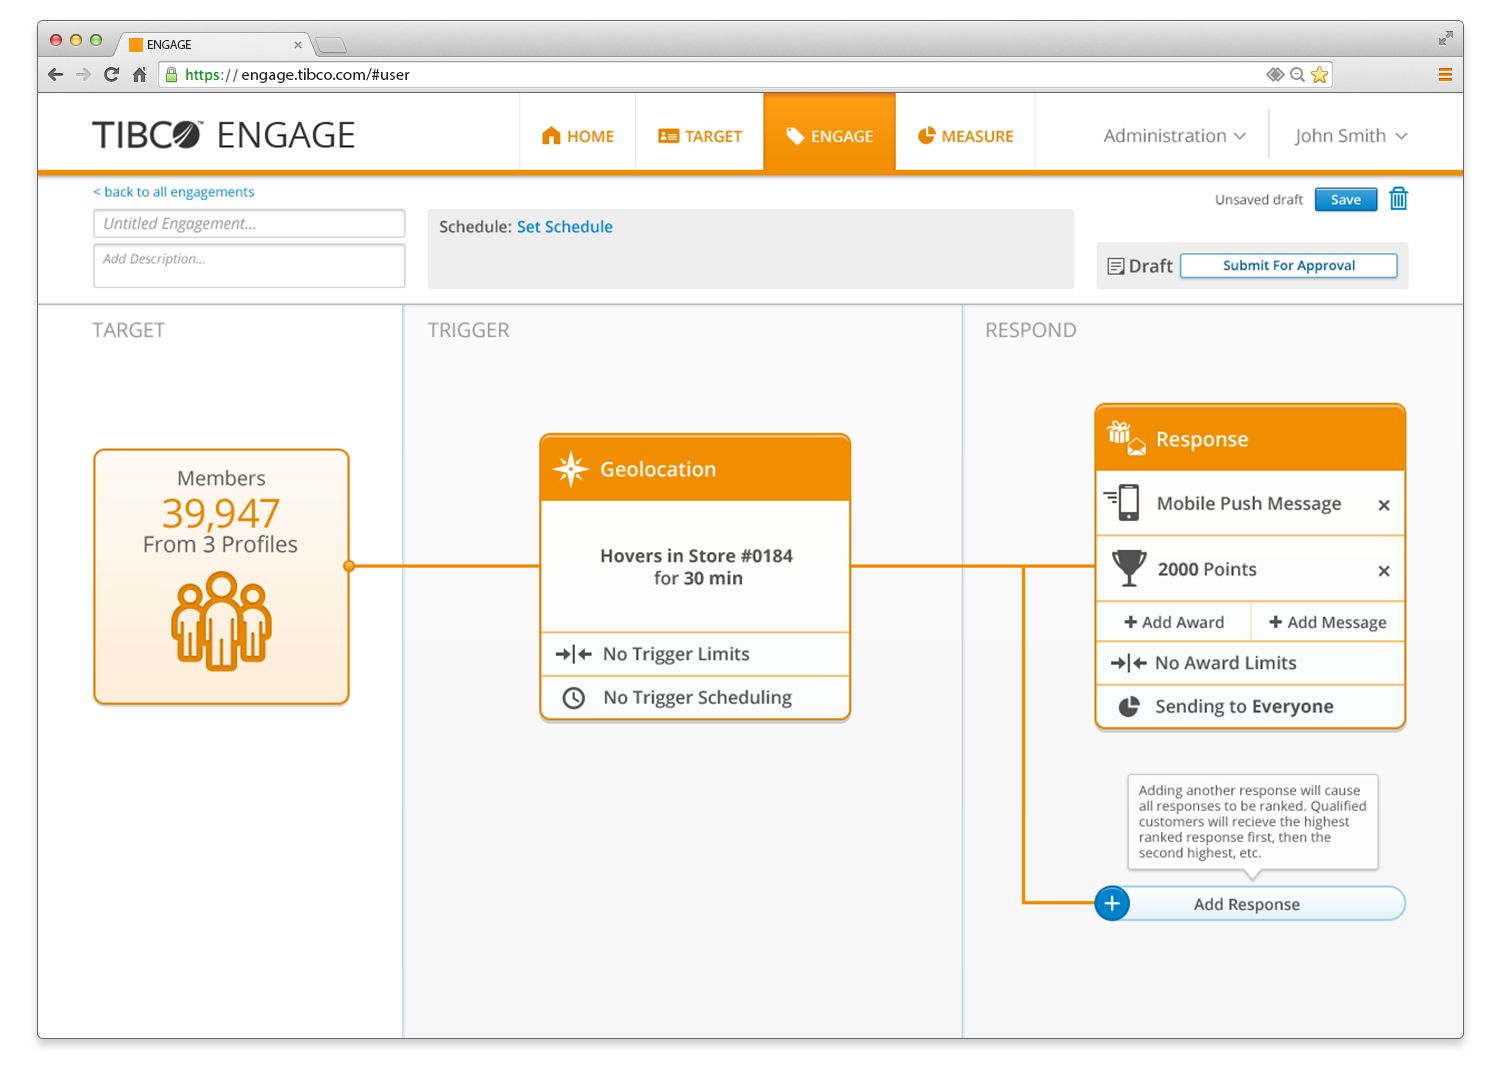Select the Response card header
The width and height of the screenshot is (1500, 1070).
1250,438
